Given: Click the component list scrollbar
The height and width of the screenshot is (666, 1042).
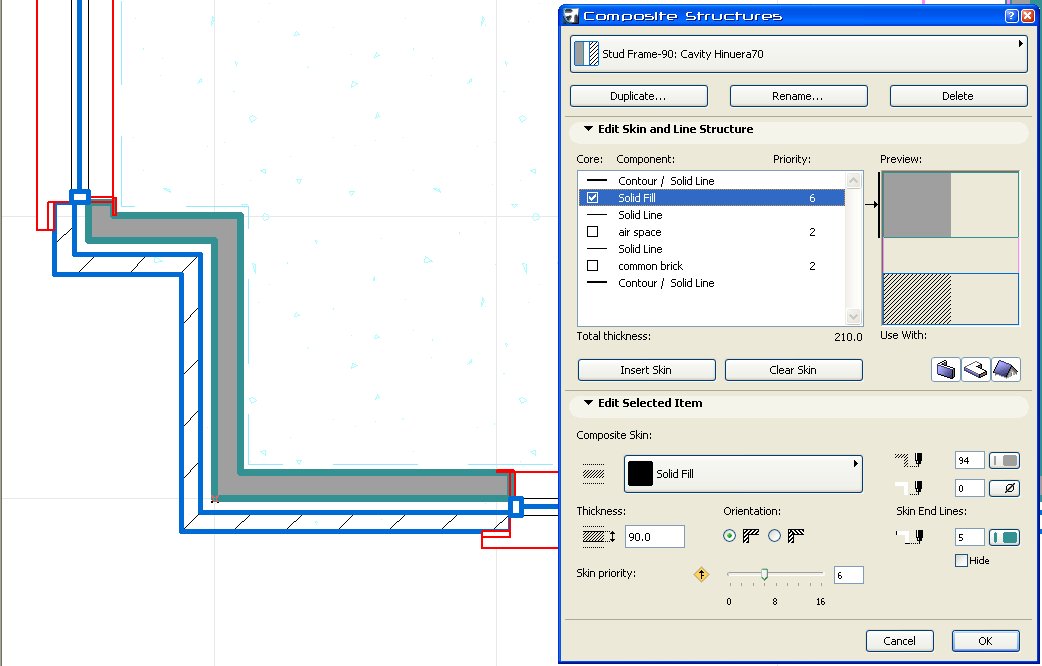Looking at the screenshot, I should [x=852, y=245].
